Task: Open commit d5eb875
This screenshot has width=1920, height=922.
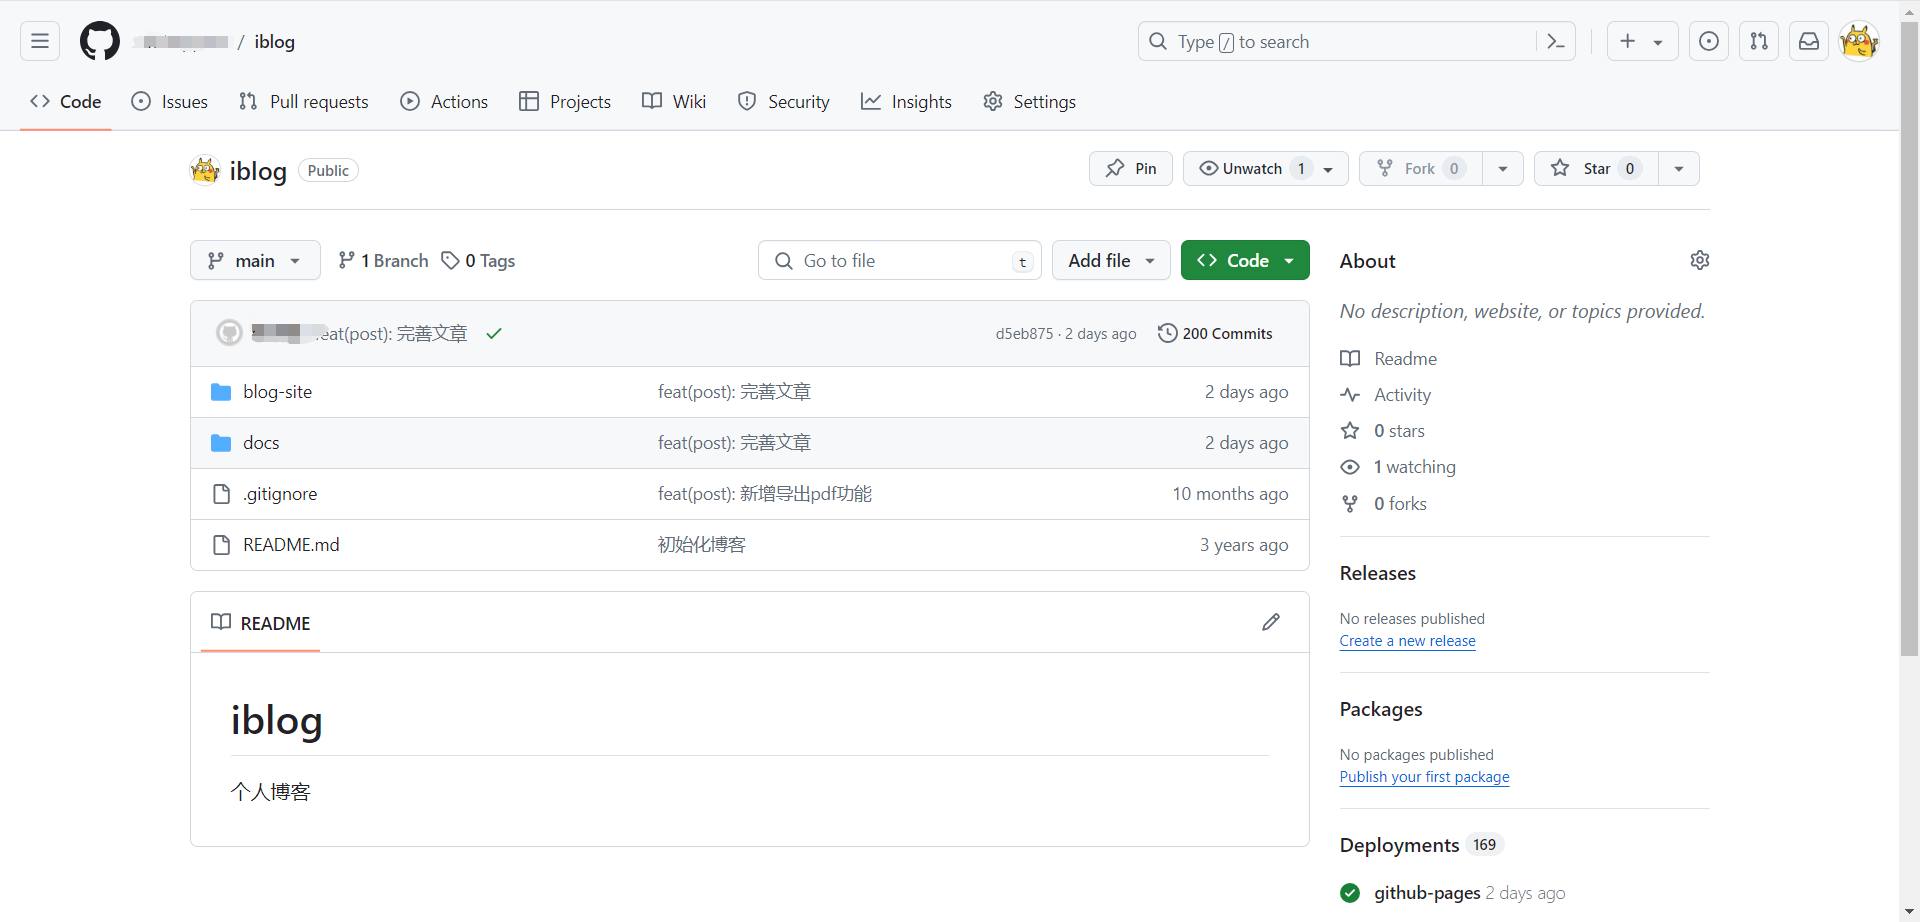Action: click(1024, 334)
